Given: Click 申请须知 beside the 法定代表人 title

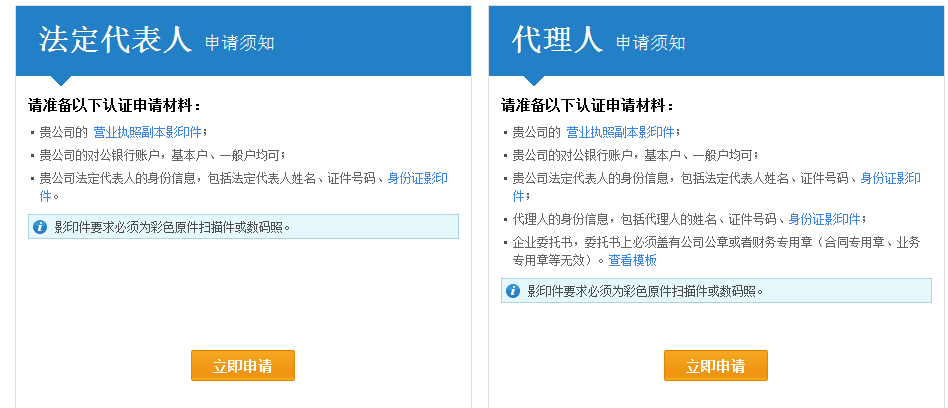Looking at the screenshot, I should coord(240,43).
